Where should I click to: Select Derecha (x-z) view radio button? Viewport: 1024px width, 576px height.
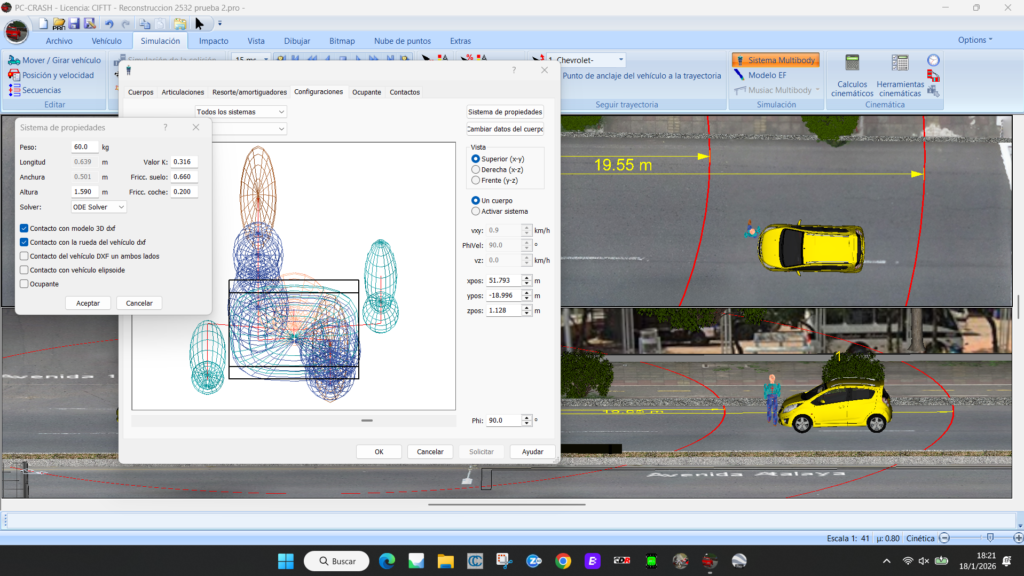(x=475, y=170)
